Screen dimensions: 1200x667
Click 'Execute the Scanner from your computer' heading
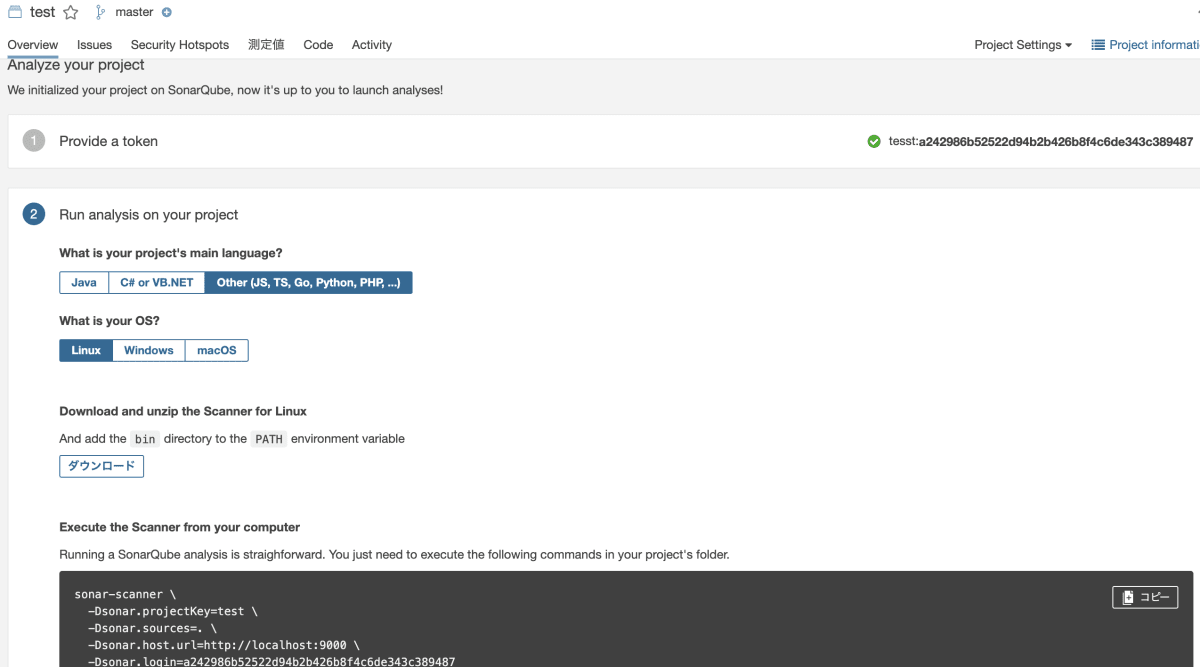[180, 527]
